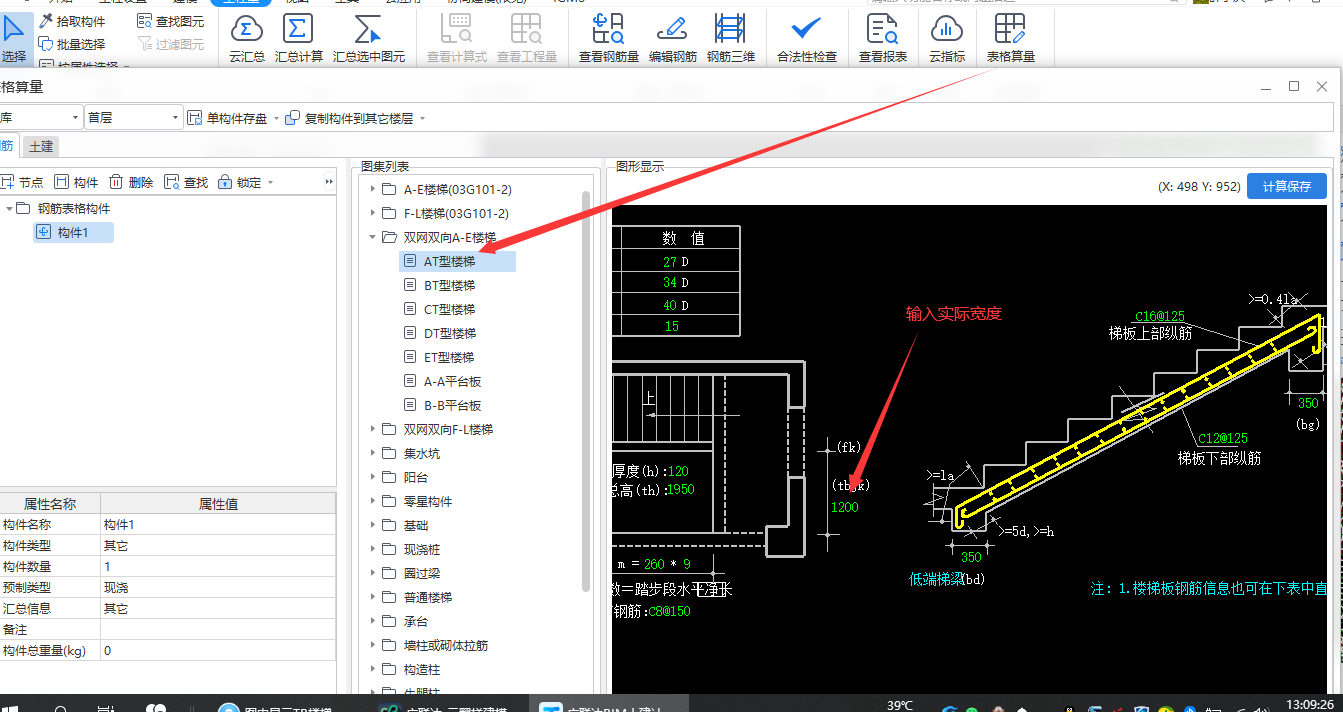Expand the hidden toolbar overflow chevron
Screen dimensions: 1343x712
329,182
